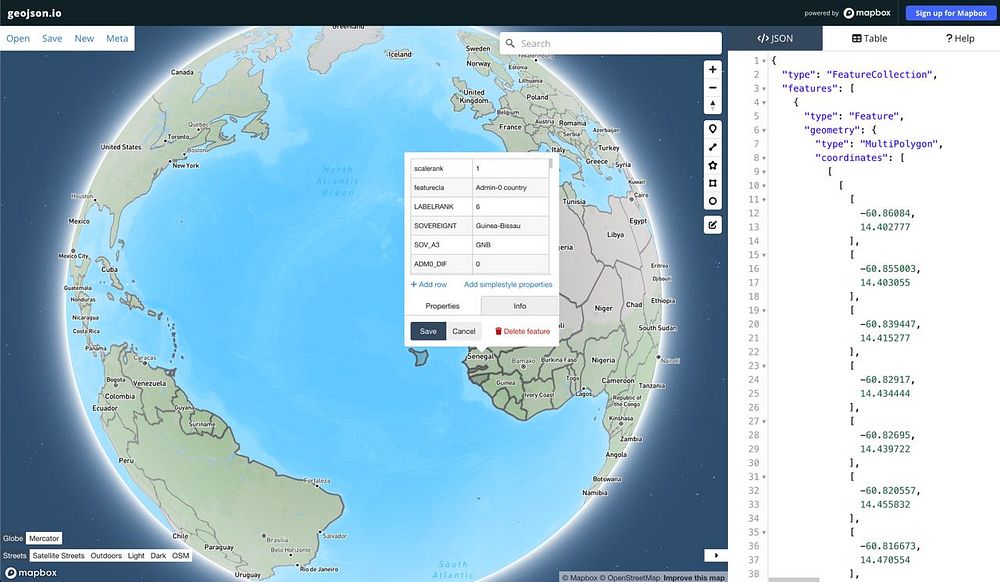Open the Open menu
The width and height of the screenshot is (1000, 582).
pos(18,38)
